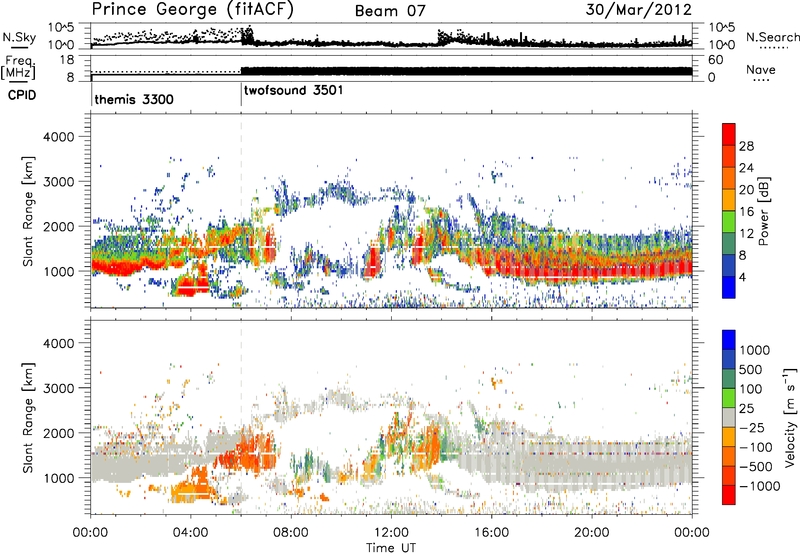The height and width of the screenshot is (554, 800).
Task: Click the 'Freq. [MHz]' axis label
Action: click(18, 67)
